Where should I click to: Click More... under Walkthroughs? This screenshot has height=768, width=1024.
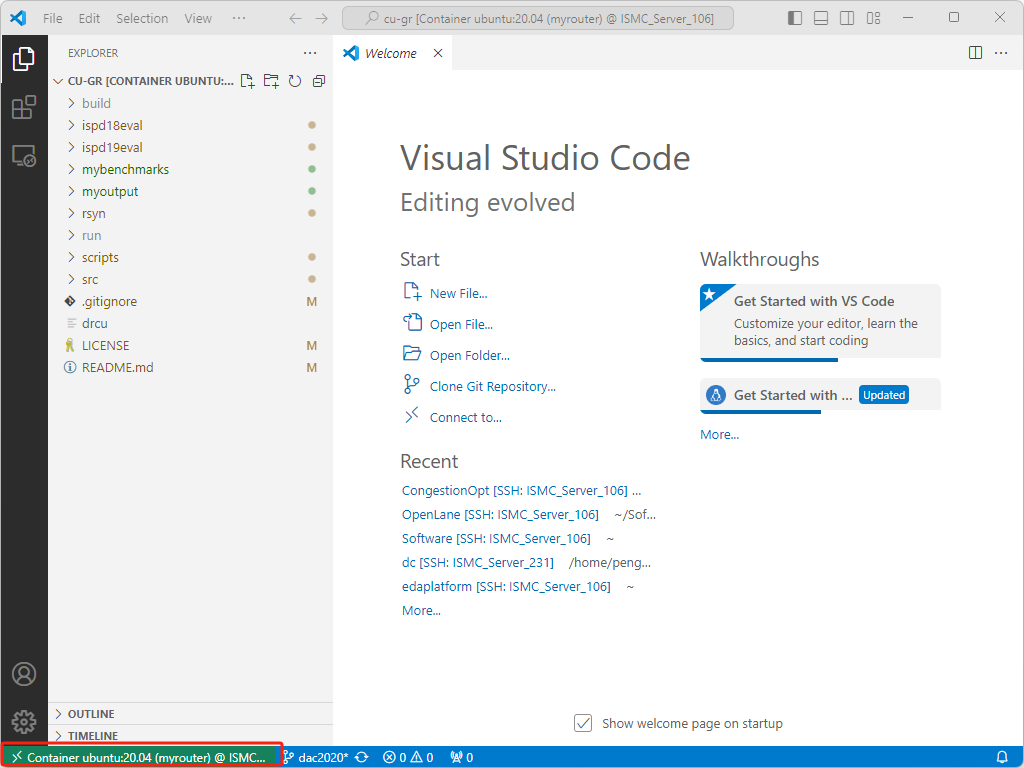click(720, 434)
